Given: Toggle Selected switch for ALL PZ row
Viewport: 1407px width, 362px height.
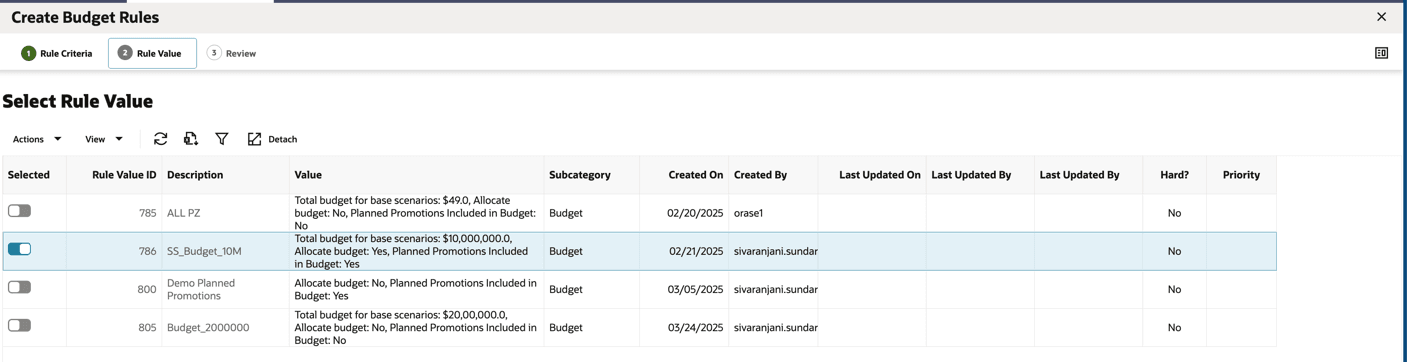Looking at the screenshot, I should tap(19, 211).
